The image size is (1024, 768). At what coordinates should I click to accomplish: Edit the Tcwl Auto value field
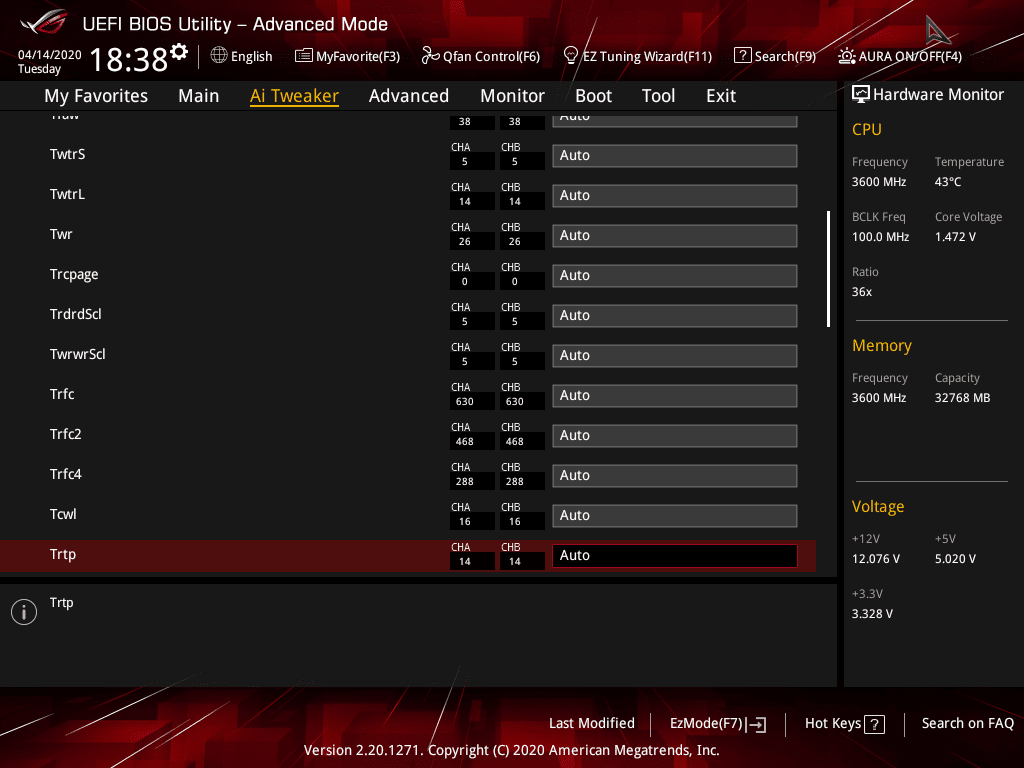pos(675,515)
